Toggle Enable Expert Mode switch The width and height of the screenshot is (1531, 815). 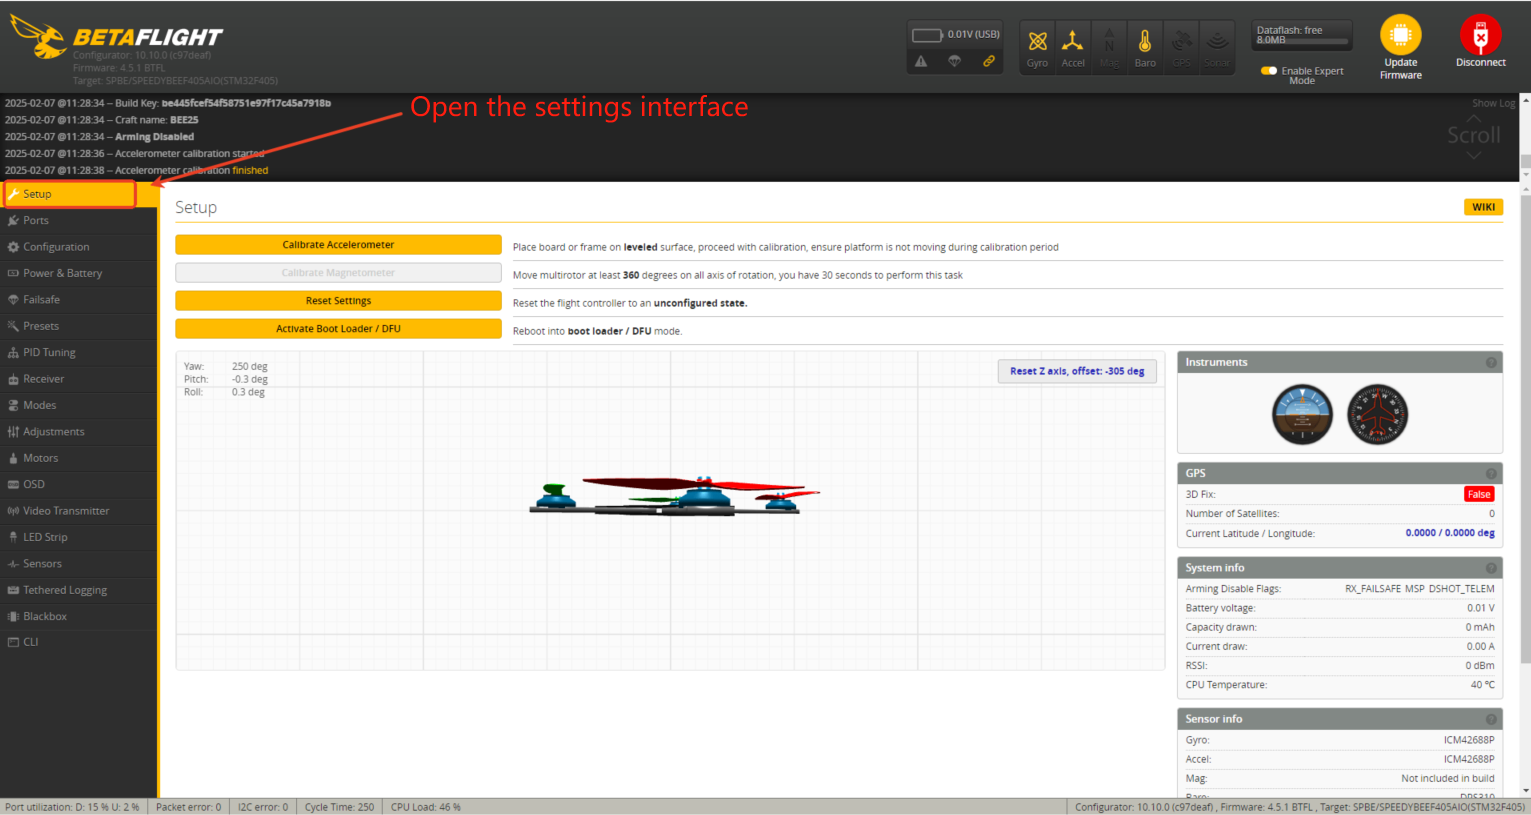tap(1269, 71)
